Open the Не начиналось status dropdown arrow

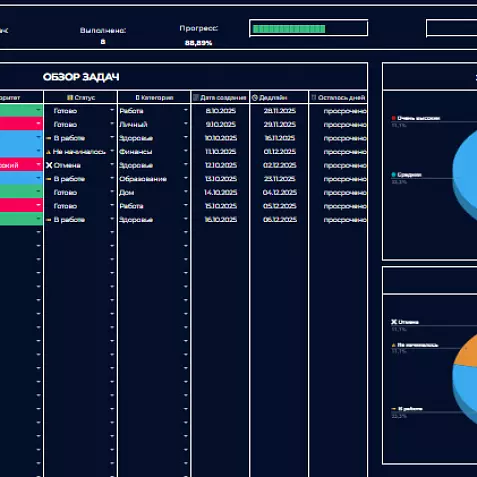[112, 151]
